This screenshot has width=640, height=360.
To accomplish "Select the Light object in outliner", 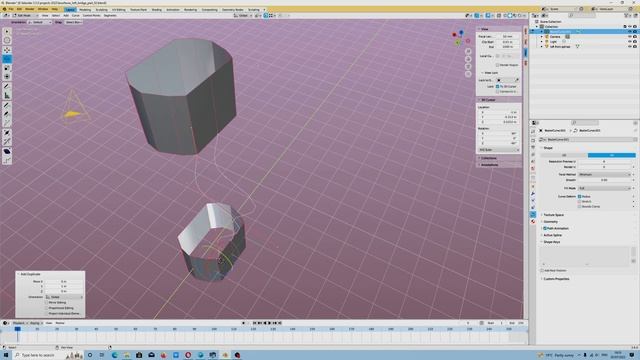I will [x=553, y=42].
